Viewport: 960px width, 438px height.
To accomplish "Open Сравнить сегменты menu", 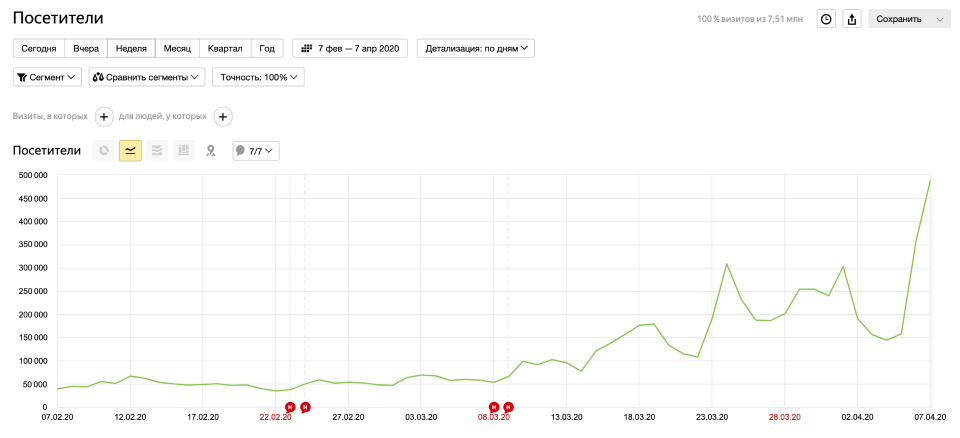I will tap(147, 77).
